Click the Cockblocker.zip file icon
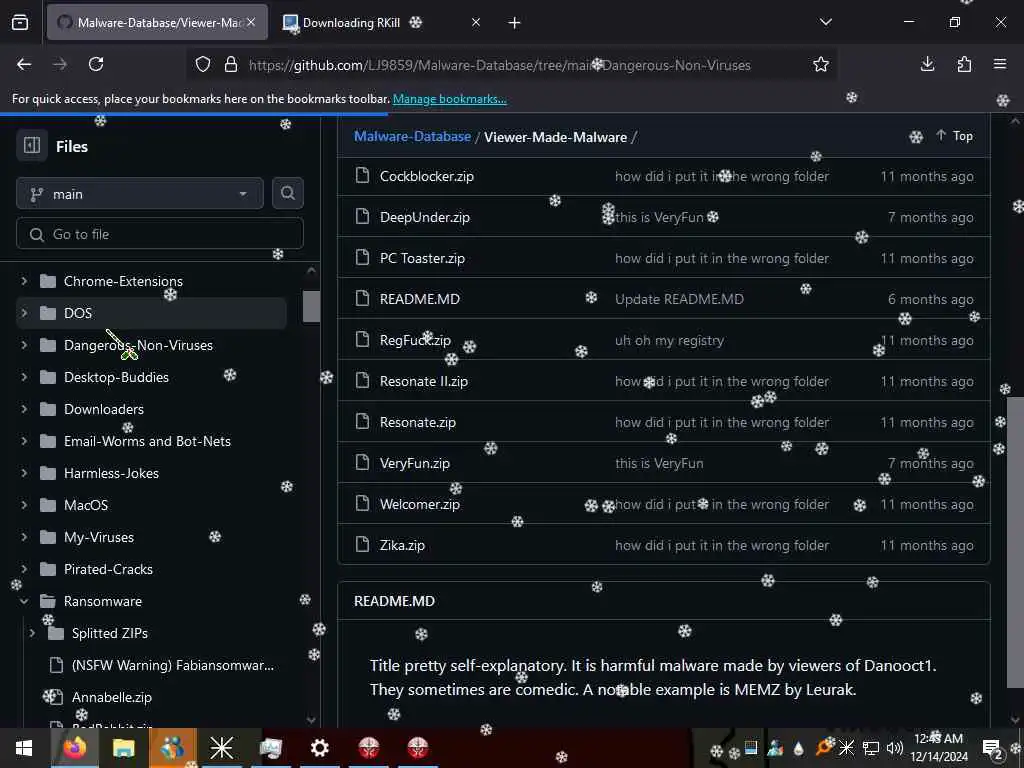The image size is (1024, 768). coord(362,176)
